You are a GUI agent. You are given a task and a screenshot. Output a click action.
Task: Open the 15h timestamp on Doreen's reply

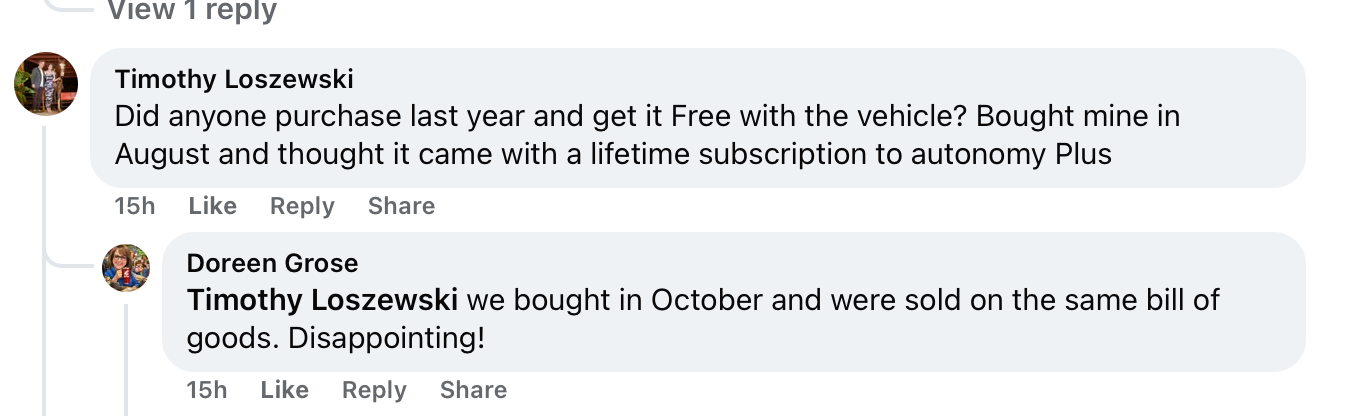[x=207, y=390]
